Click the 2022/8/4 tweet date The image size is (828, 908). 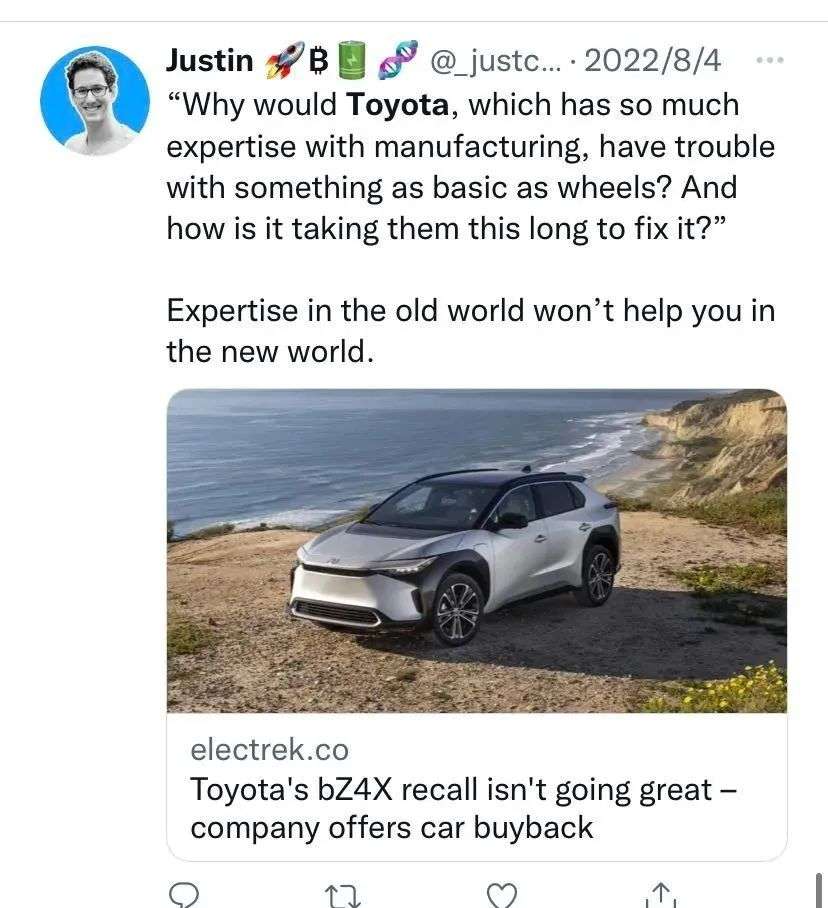click(x=653, y=60)
